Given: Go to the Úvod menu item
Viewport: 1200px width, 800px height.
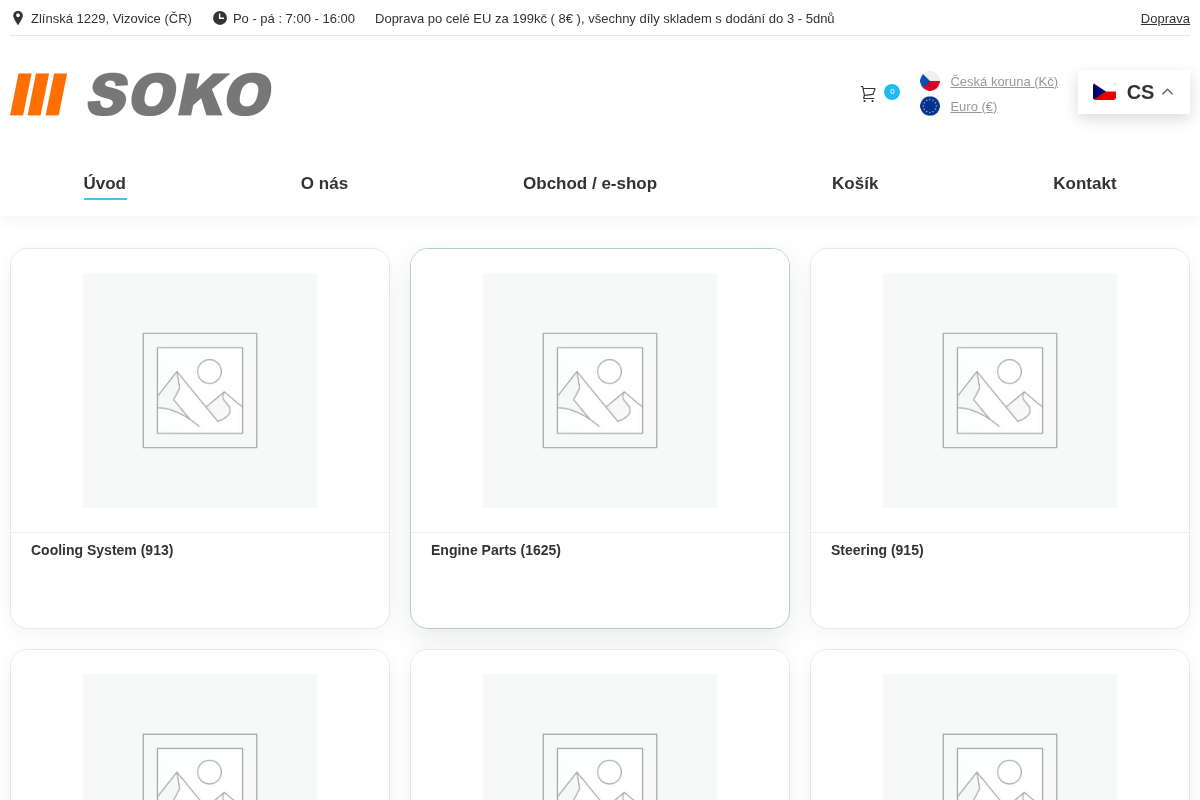Looking at the screenshot, I should [x=105, y=184].
